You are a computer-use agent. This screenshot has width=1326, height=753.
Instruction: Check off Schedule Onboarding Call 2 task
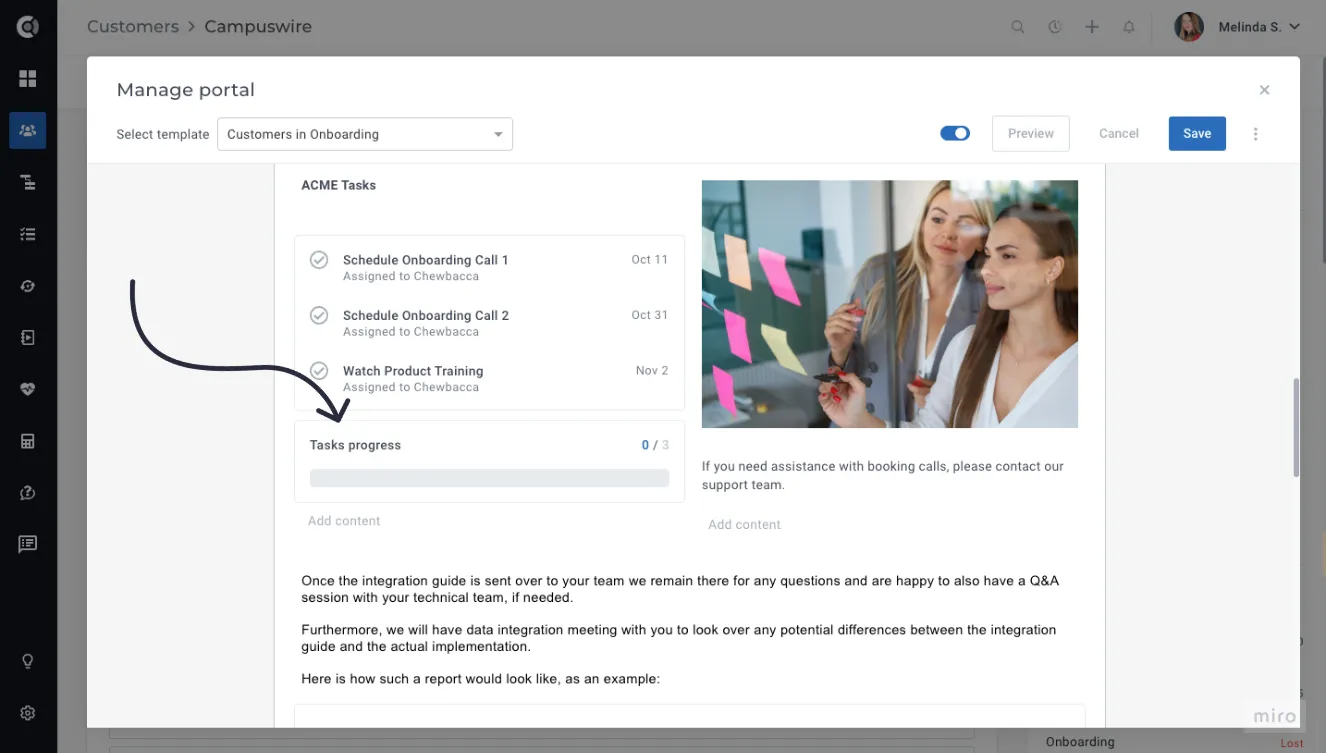pos(319,315)
